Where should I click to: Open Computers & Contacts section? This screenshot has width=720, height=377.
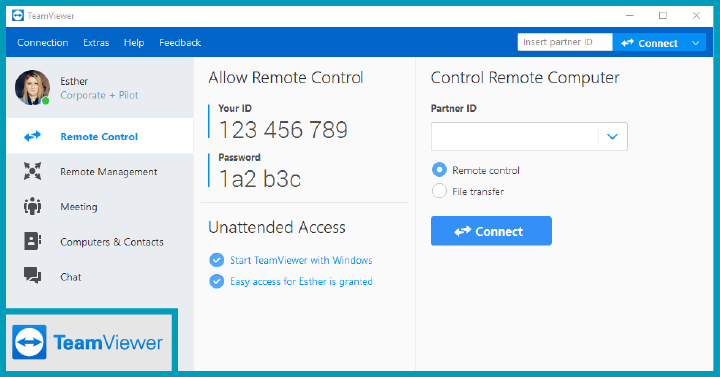click(100, 242)
